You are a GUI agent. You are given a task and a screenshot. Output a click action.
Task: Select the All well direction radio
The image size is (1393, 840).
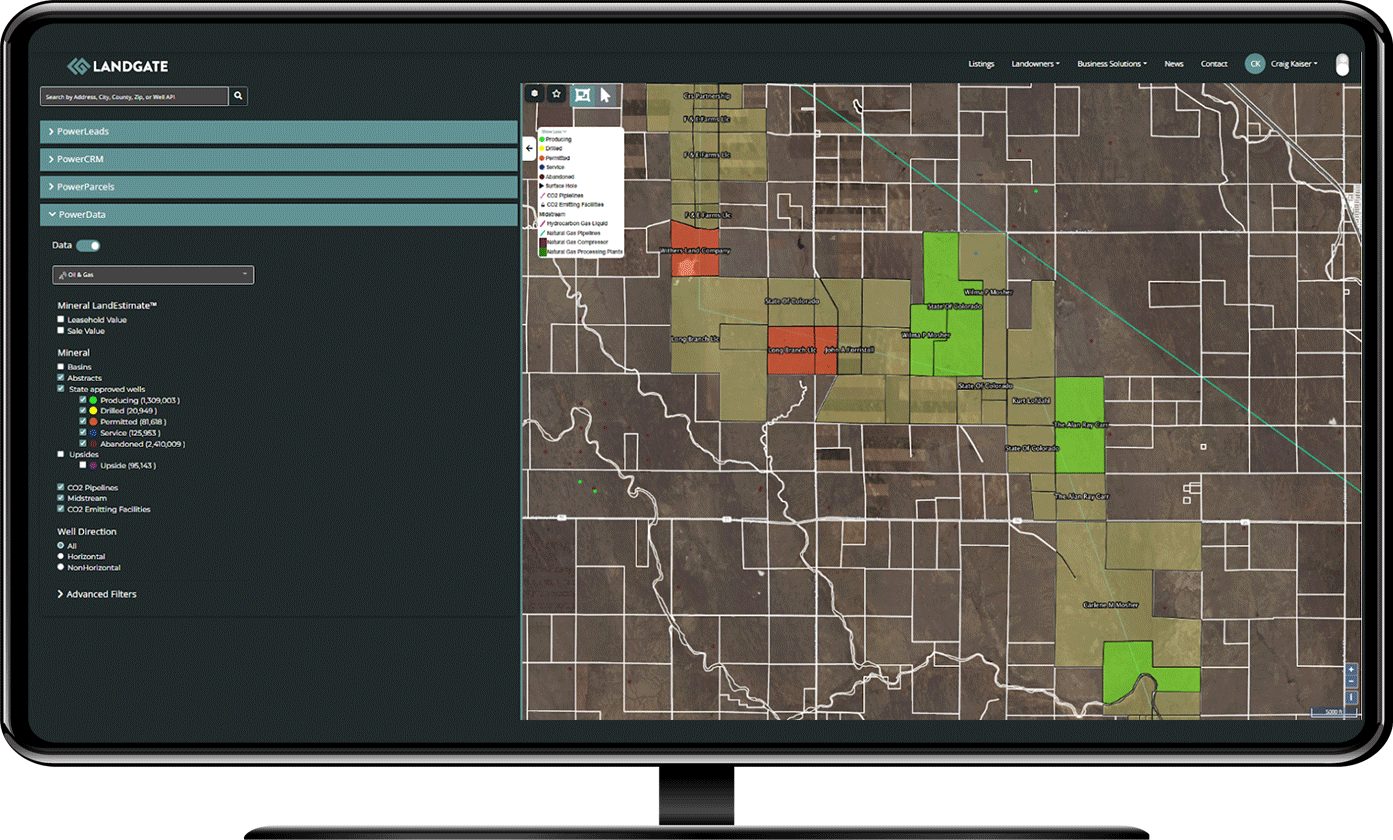tap(61, 545)
